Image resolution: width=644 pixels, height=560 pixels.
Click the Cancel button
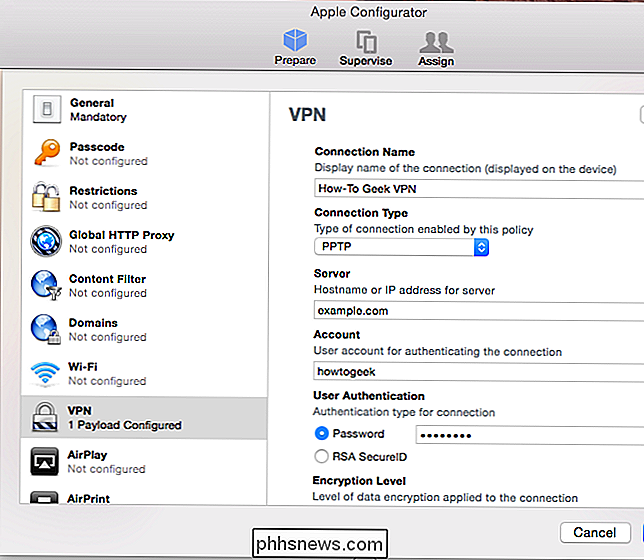click(595, 532)
